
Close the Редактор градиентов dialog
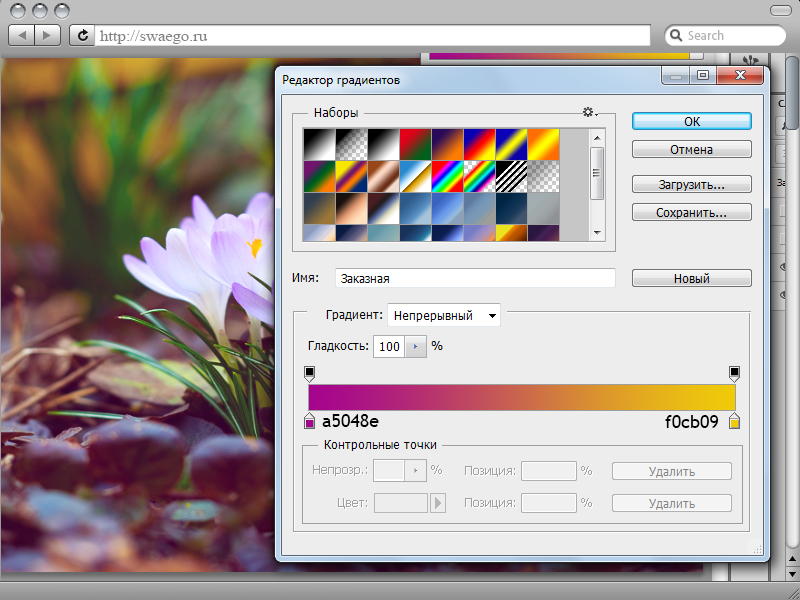pos(740,76)
